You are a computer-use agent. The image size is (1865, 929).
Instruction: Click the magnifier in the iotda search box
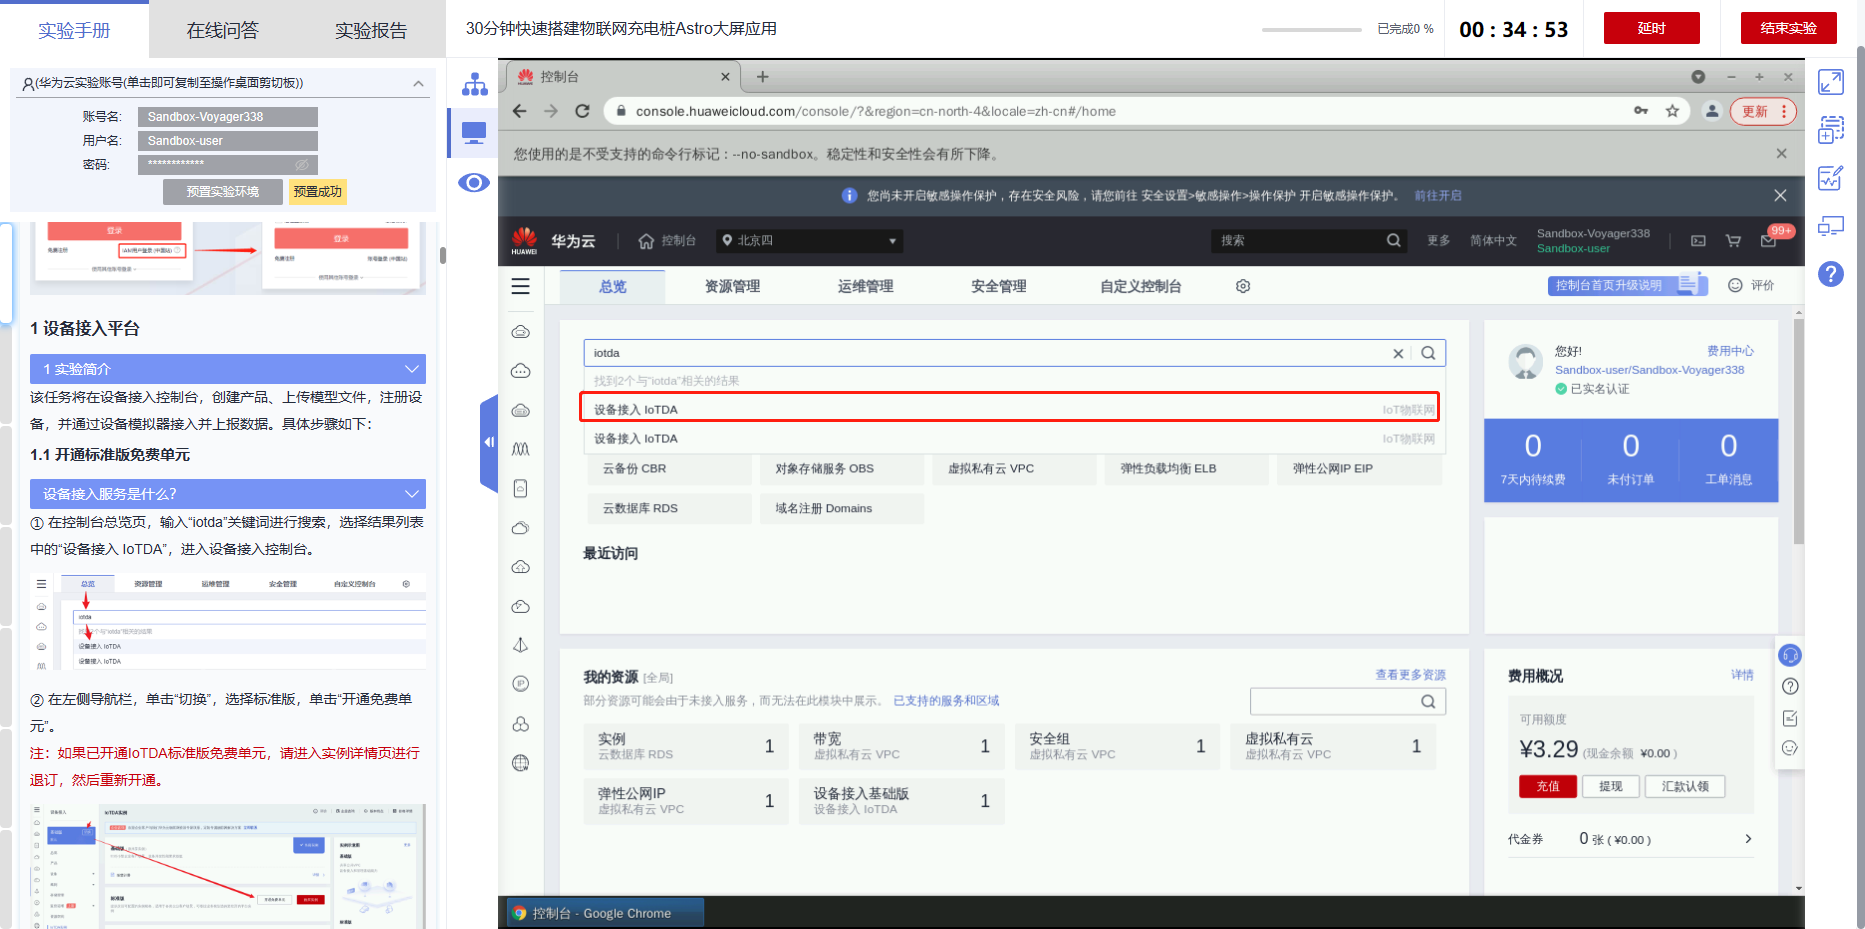[1428, 353]
